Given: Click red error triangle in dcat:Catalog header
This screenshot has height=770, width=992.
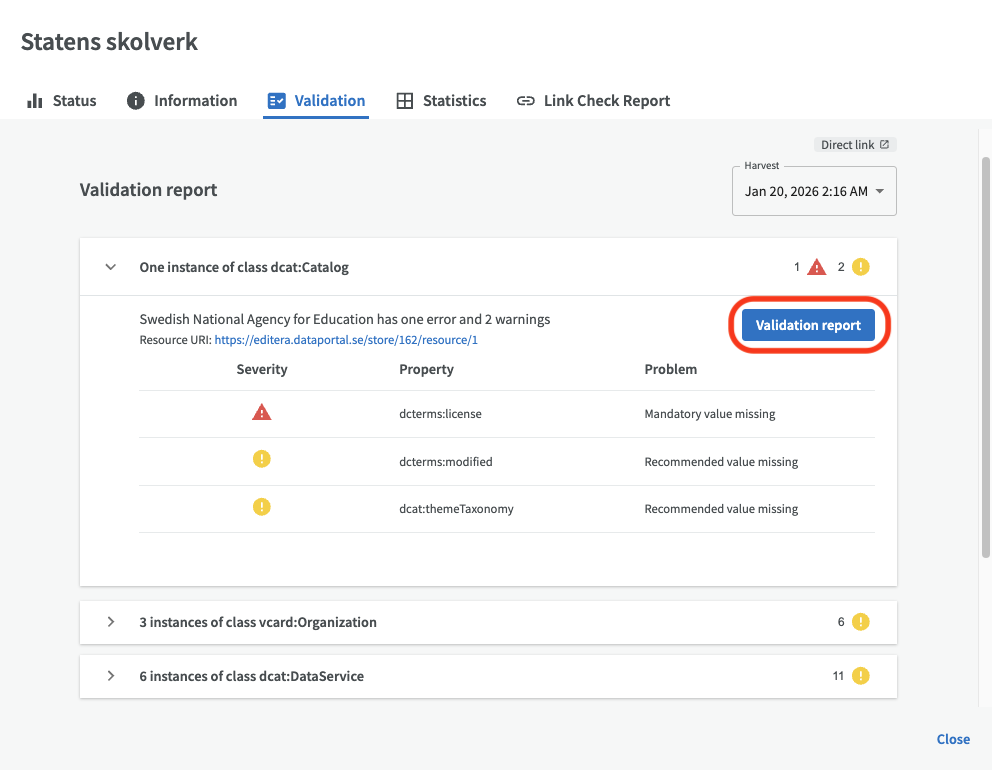Looking at the screenshot, I should click(x=817, y=267).
